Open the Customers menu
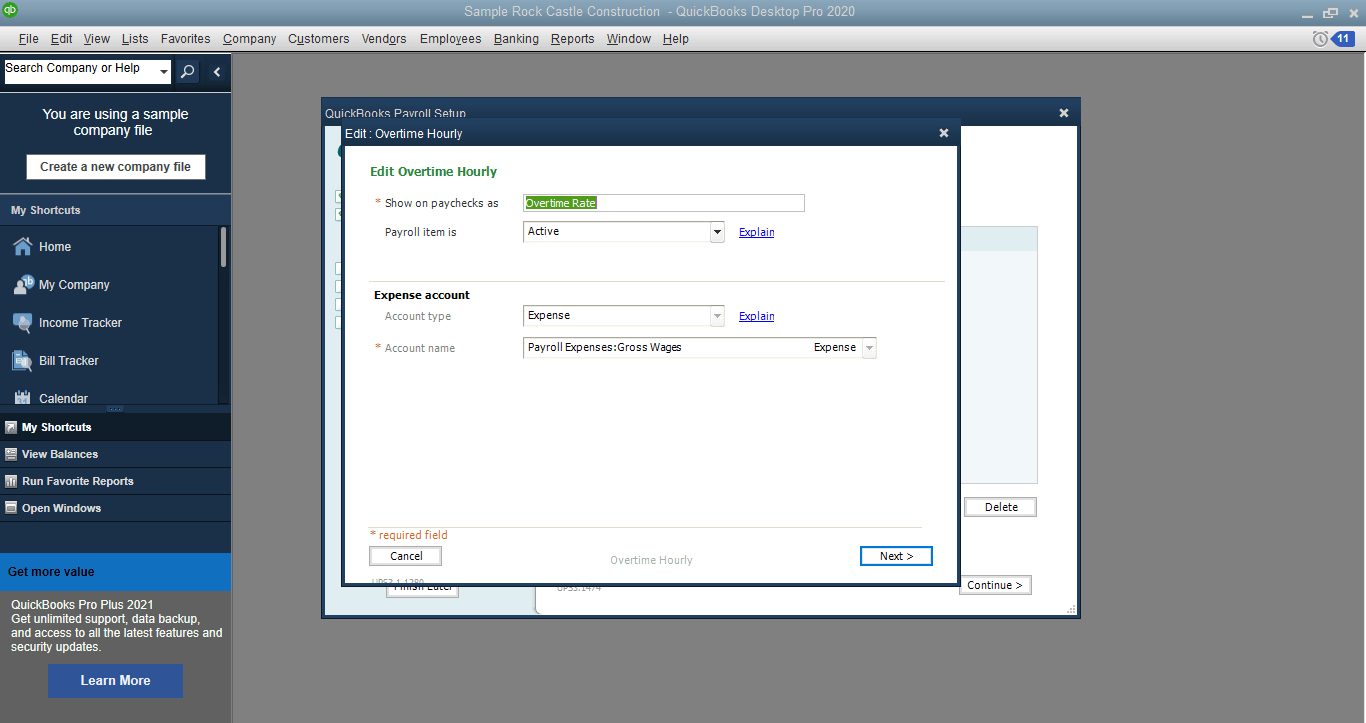Screen dimensions: 1366x723 (319, 39)
